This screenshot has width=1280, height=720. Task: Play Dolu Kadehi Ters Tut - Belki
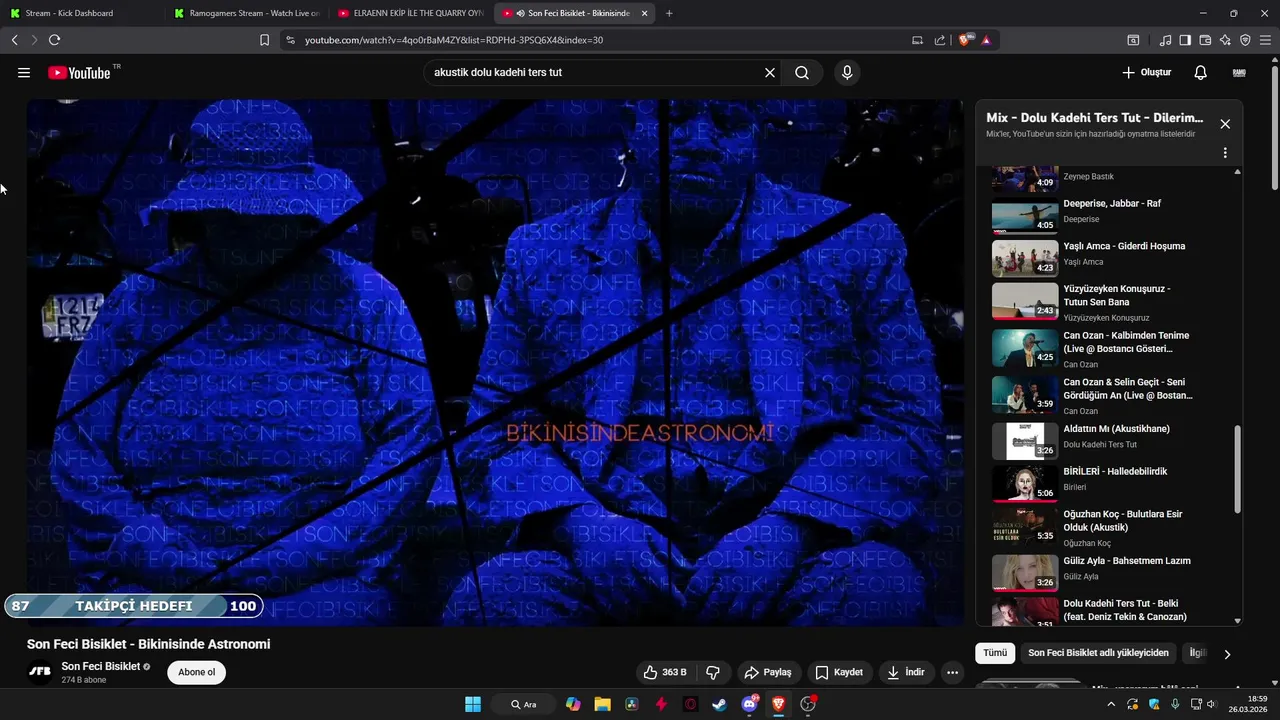tap(1108, 611)
